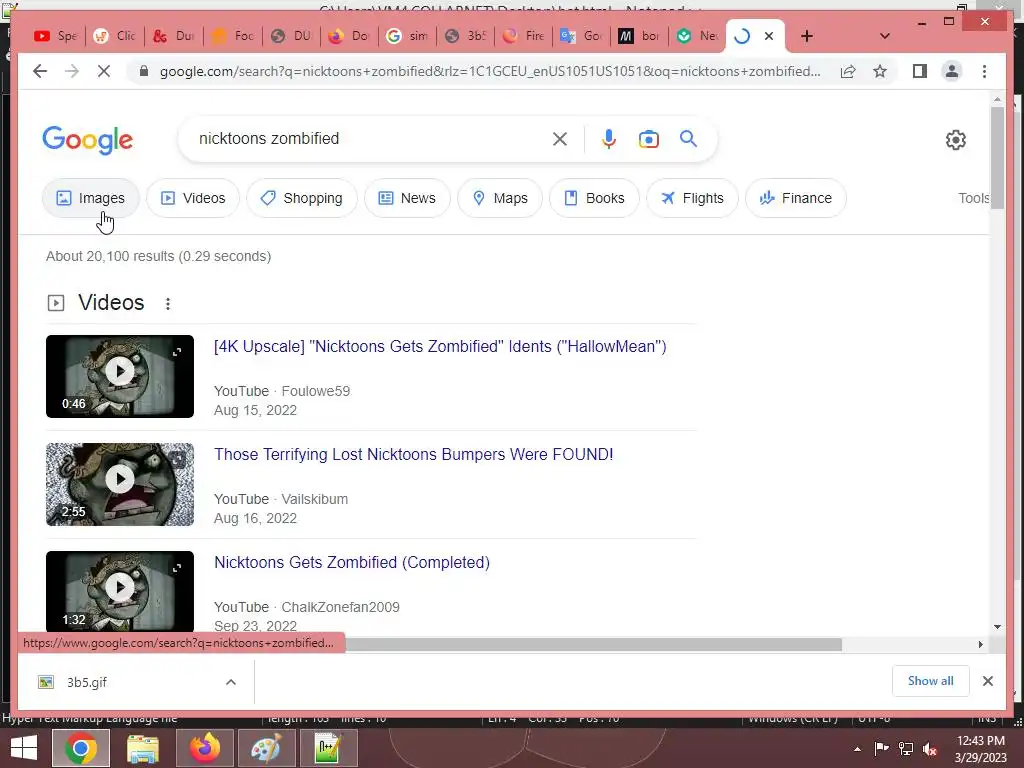Click the Google logo
Image resolution: width=1024 pixels, height=768 pixels.
point(88,139)
